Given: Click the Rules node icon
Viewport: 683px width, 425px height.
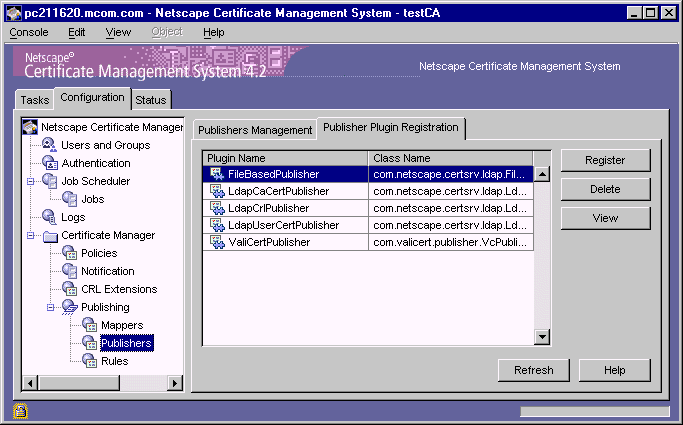Looking at the screenshot, I should (x=90, y=361).
